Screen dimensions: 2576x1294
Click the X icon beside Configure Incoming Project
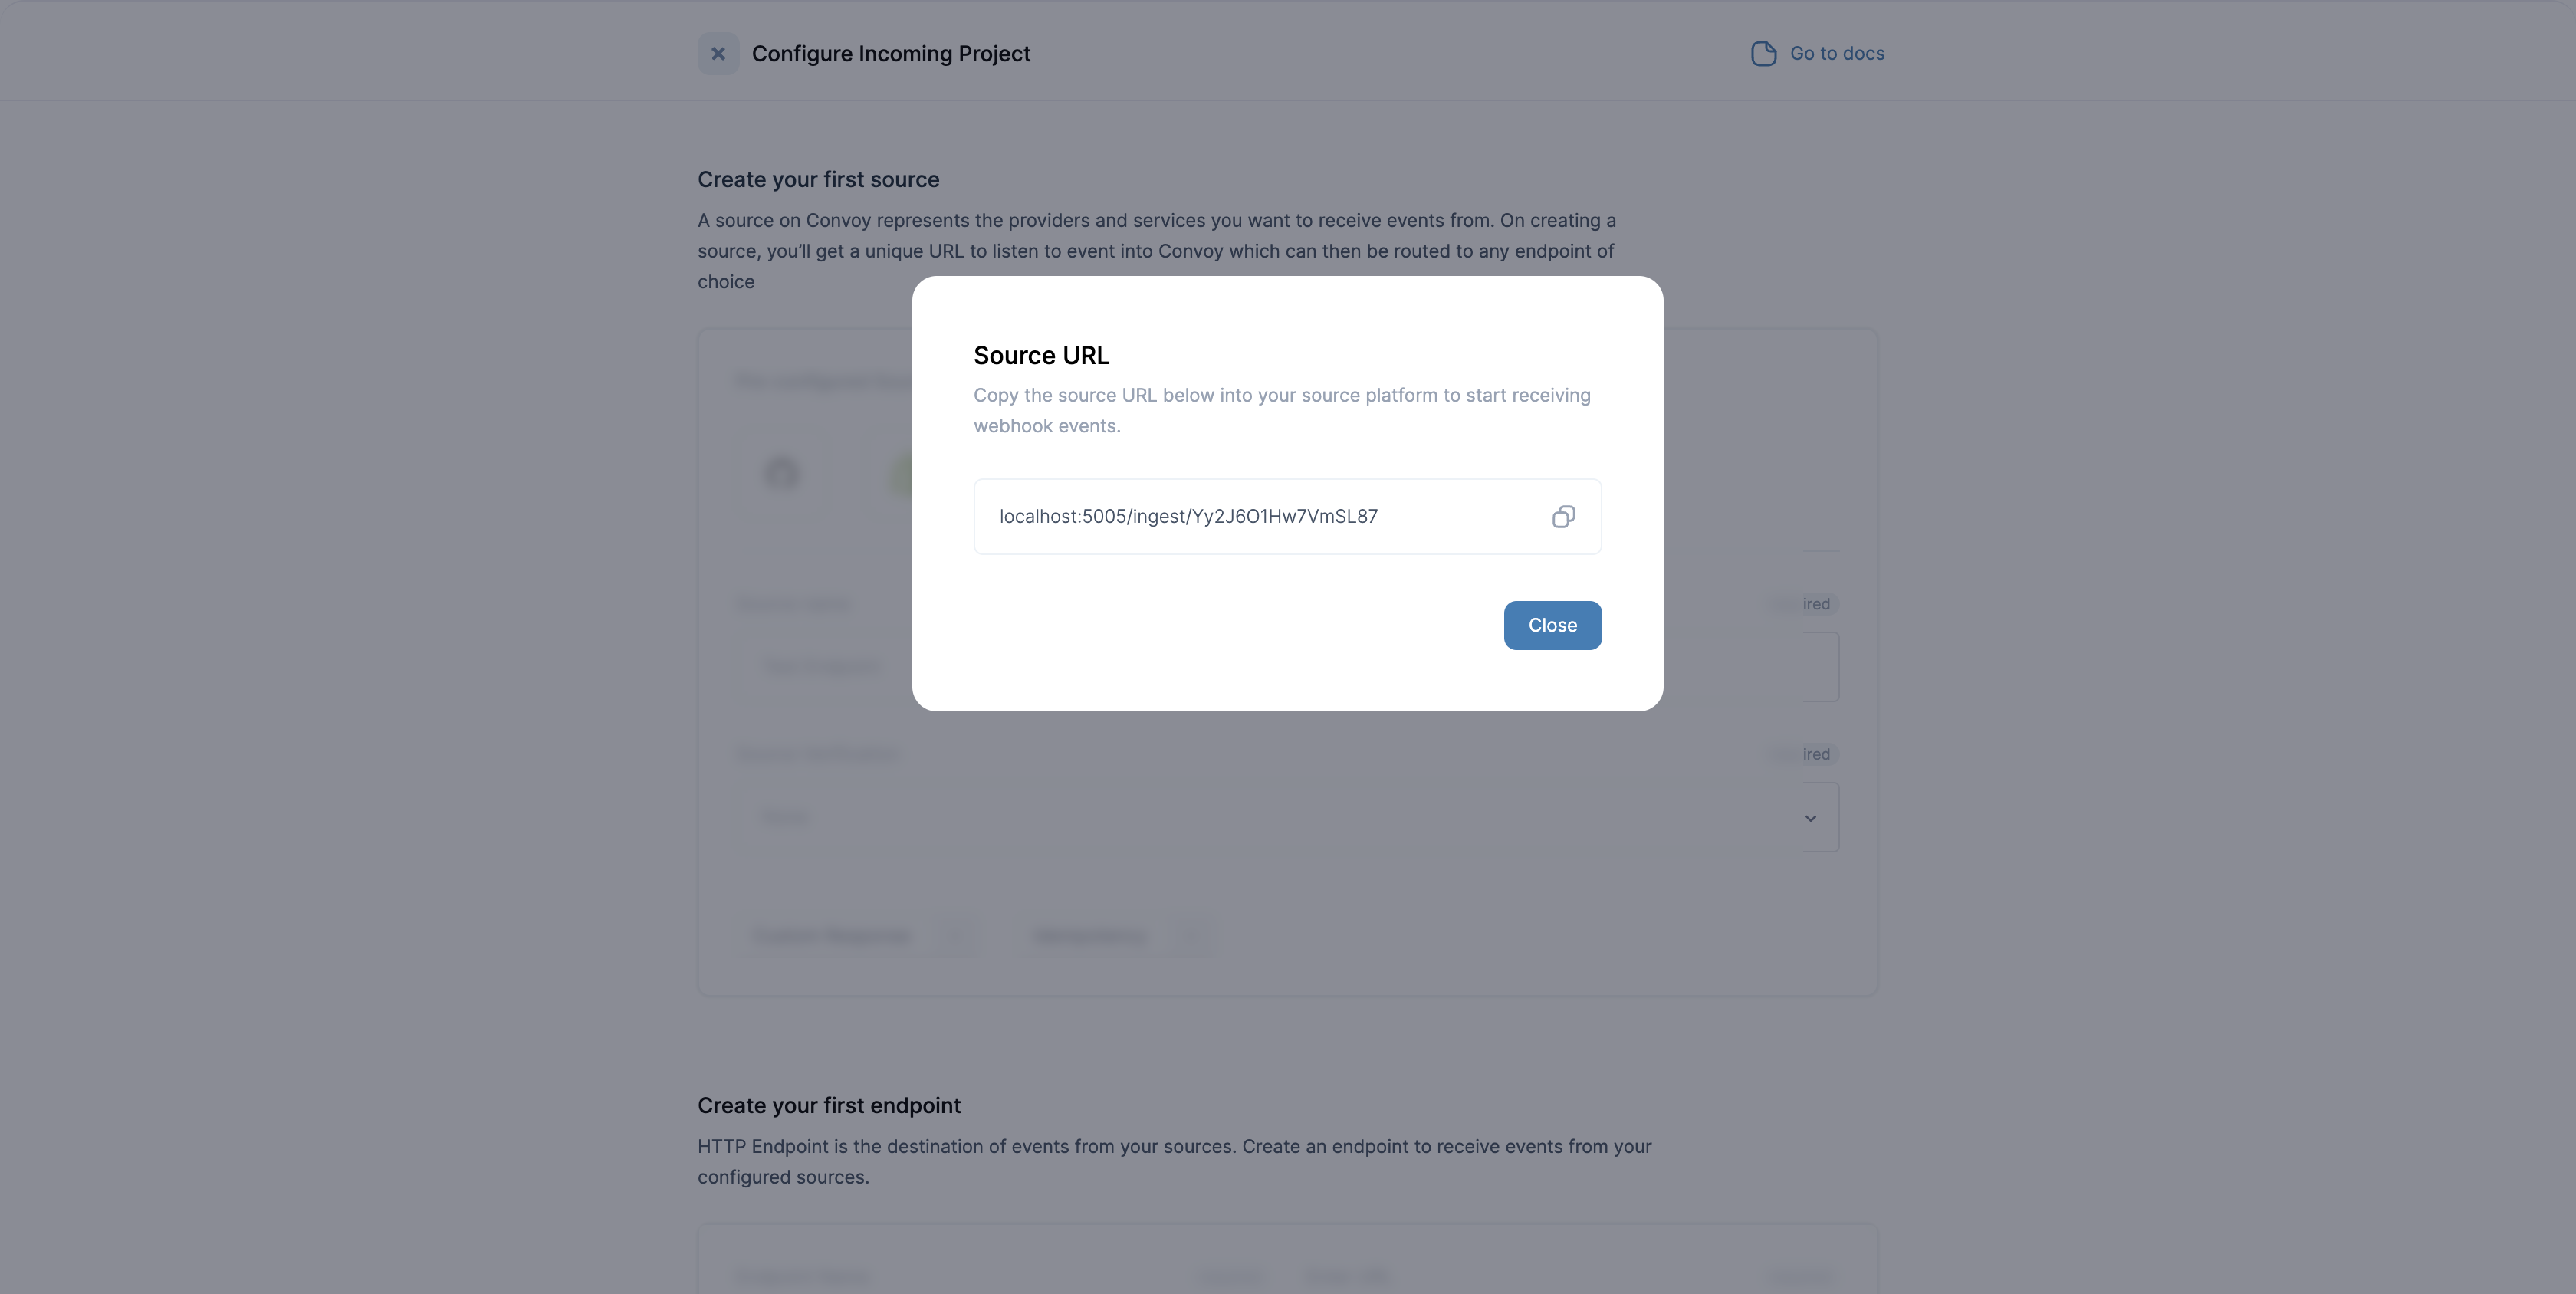(718, 54)
